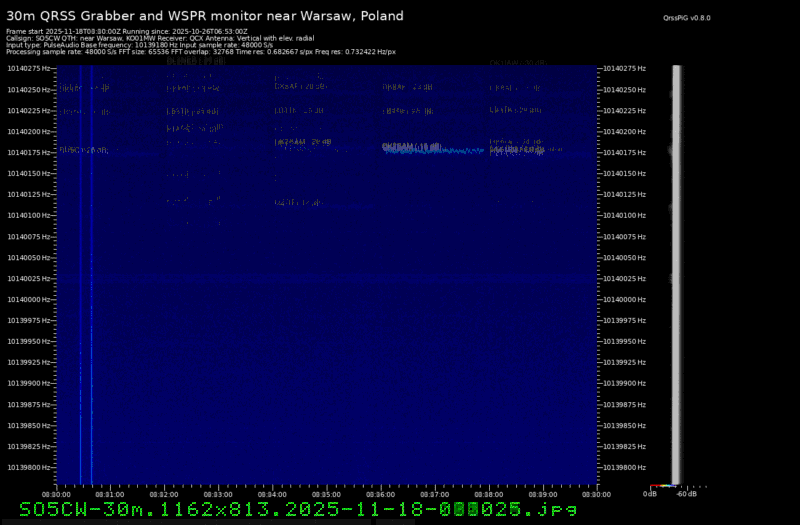Click '10140175 Hz' on the left frequency axis
The image size is (800, 525).
click(x=29, y=153)
